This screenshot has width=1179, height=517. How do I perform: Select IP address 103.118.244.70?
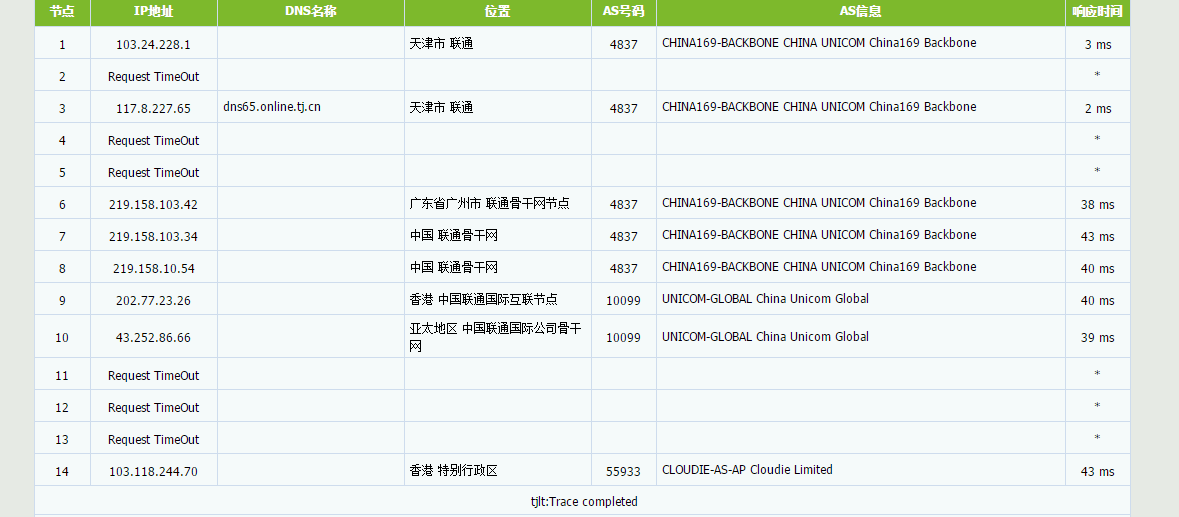click(153, 471)
